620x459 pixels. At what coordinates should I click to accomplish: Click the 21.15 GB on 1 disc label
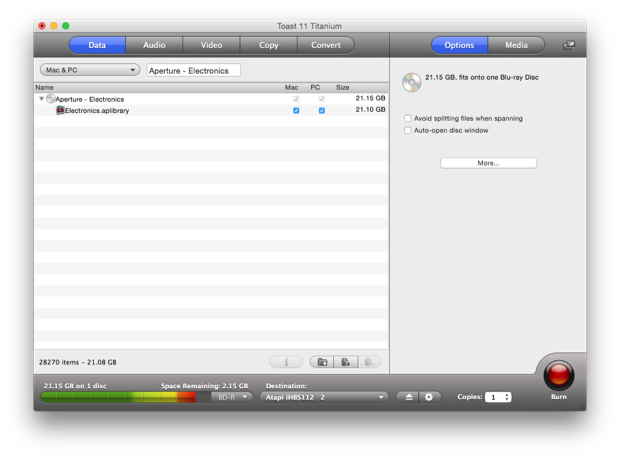pyautogui.click(x=75, y=385)
